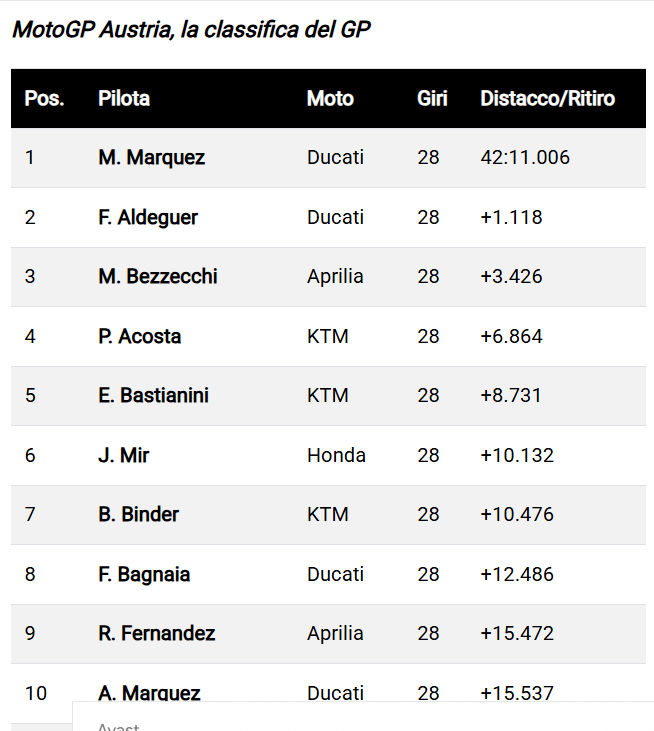Click the Pilota column header
This screenshot has width=654, height=731.
pos(124,98)
